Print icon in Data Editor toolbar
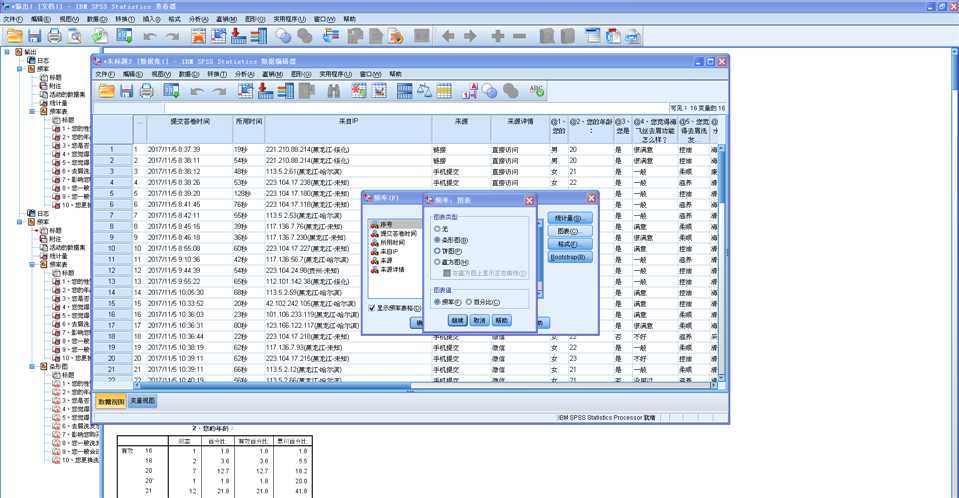Screen dimensions: 959x498 click(x=146, y=91)
